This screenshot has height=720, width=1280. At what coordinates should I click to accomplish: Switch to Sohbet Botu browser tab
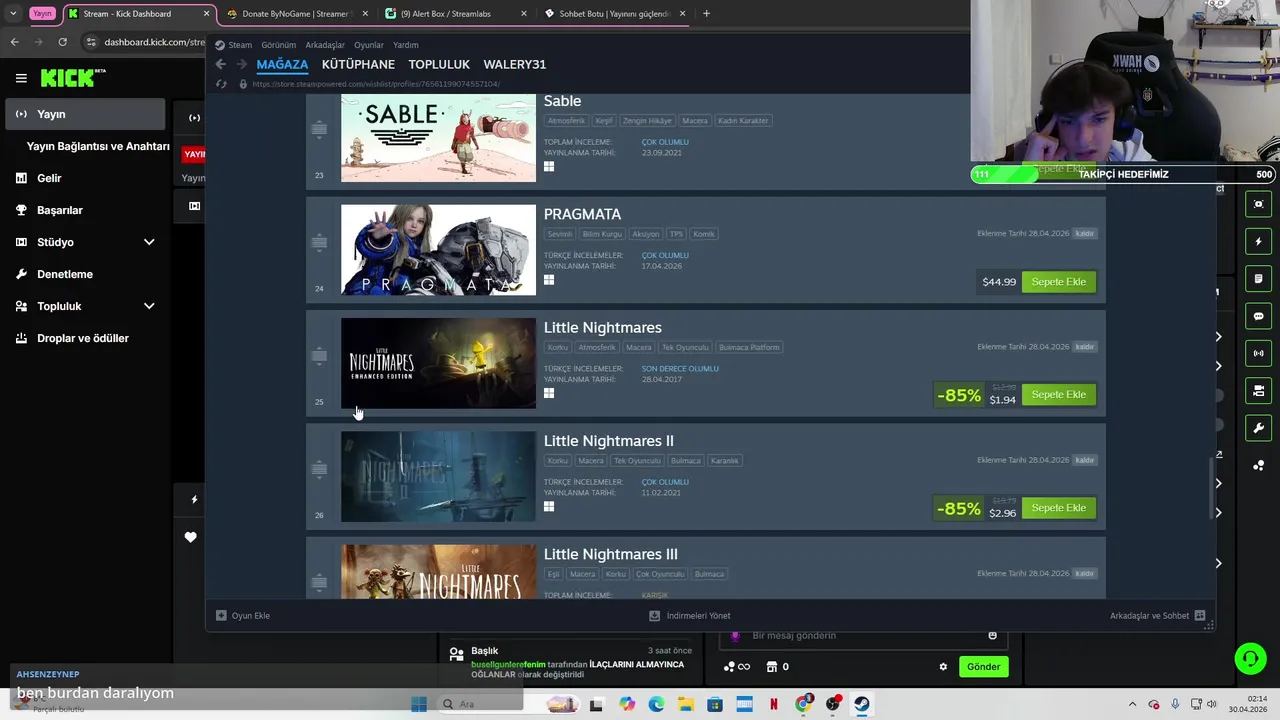tap(615, 14)
